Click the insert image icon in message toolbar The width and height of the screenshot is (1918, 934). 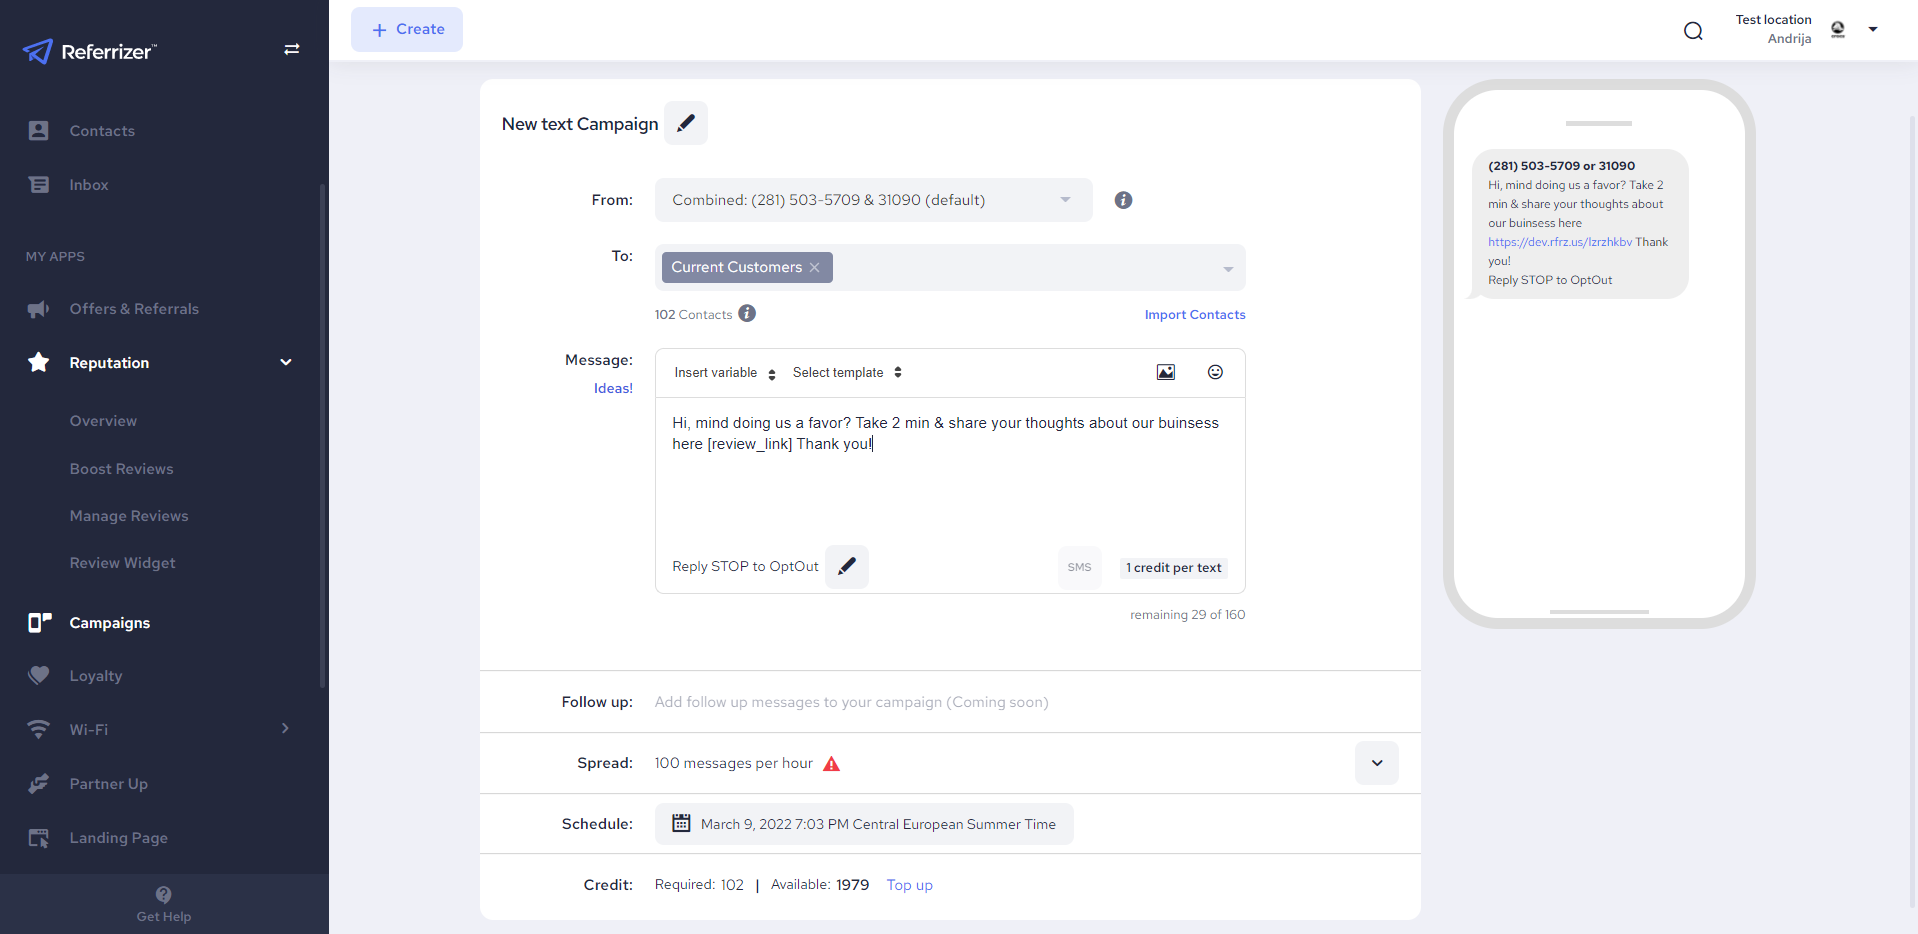1165,372
